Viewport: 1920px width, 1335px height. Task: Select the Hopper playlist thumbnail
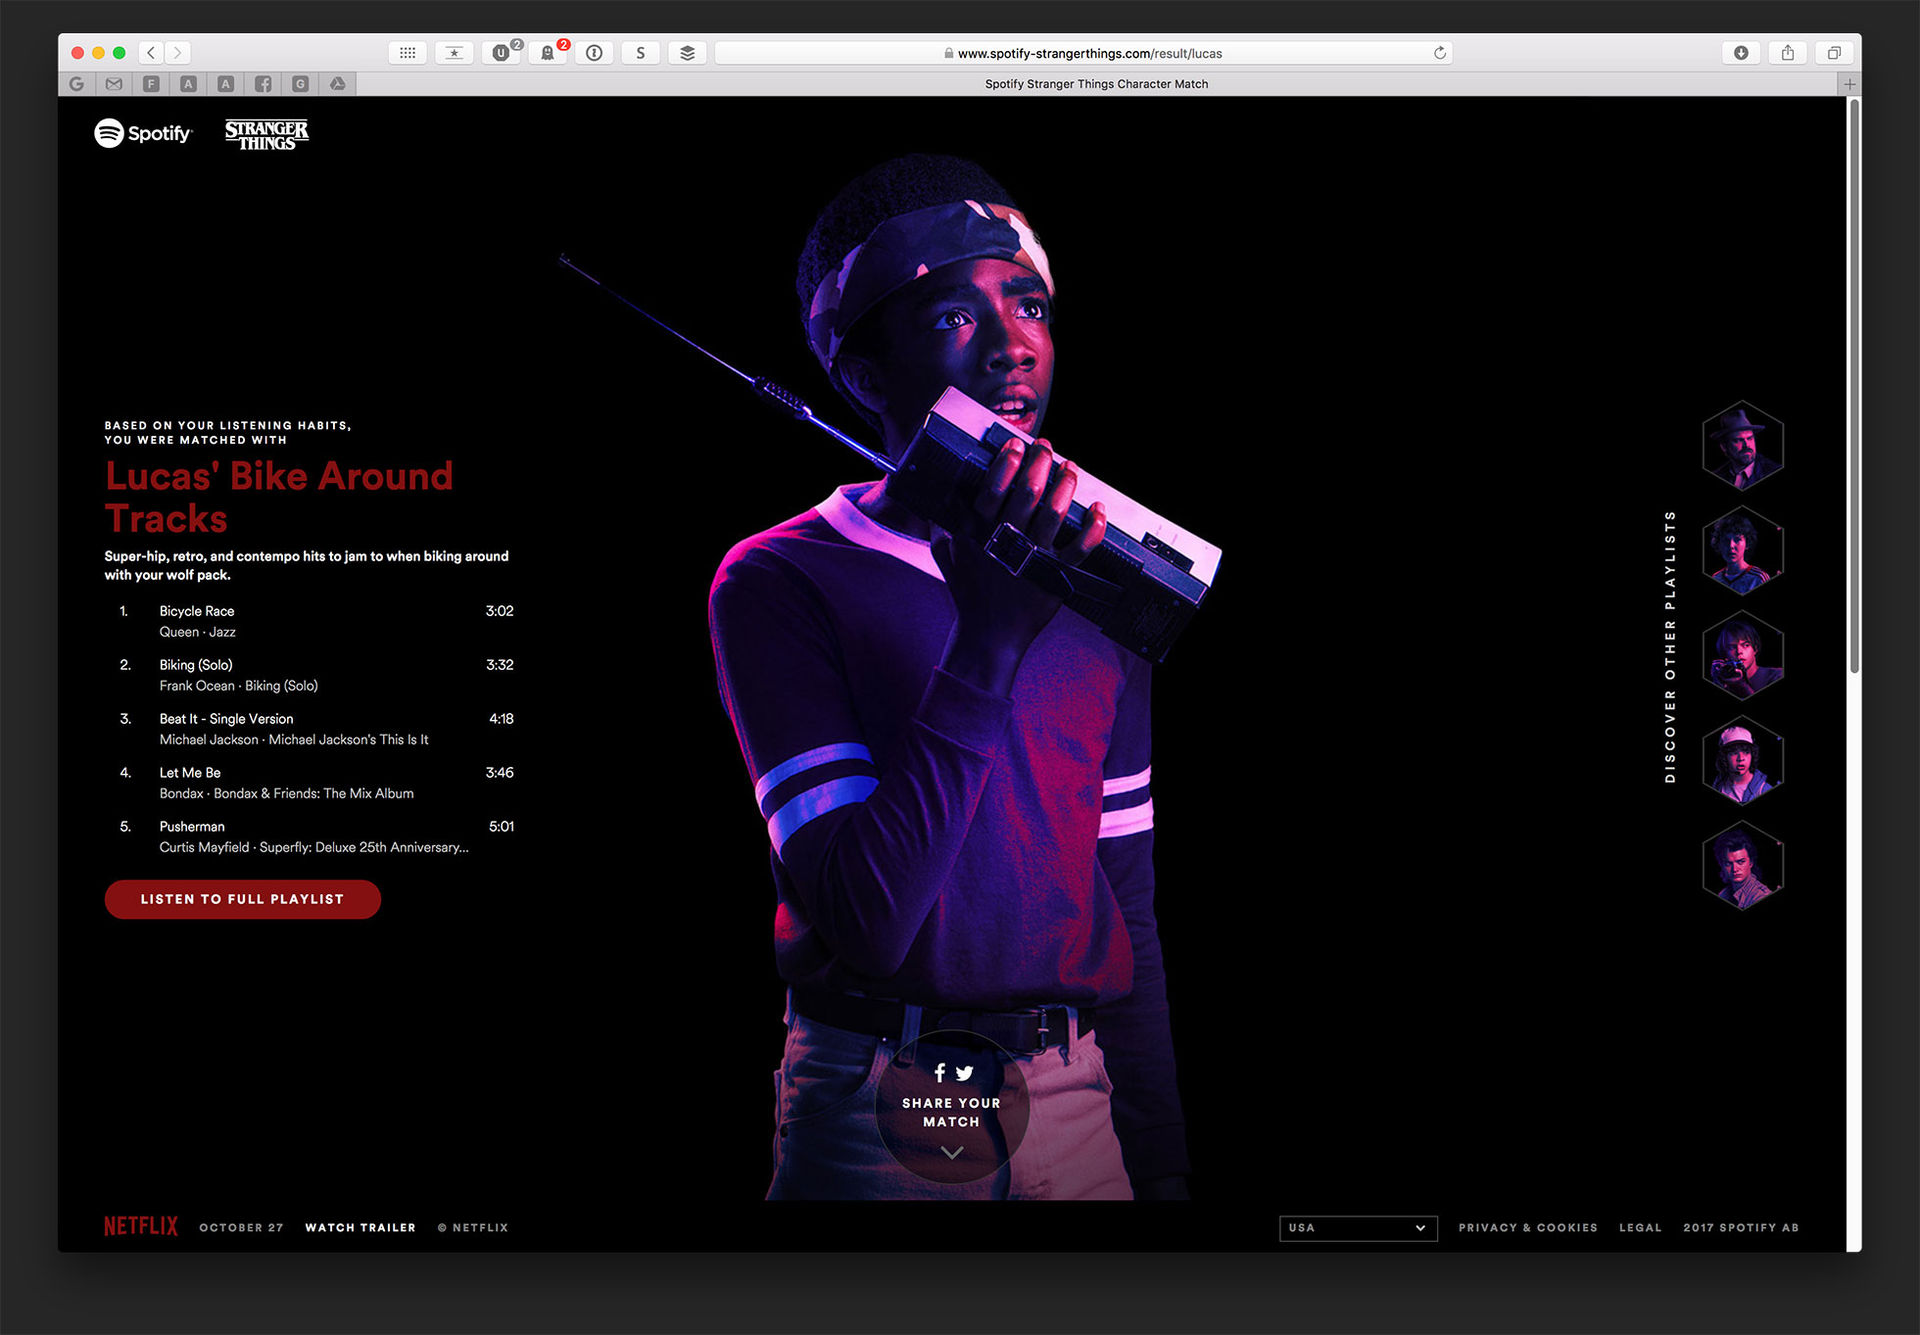point(1742,446)
